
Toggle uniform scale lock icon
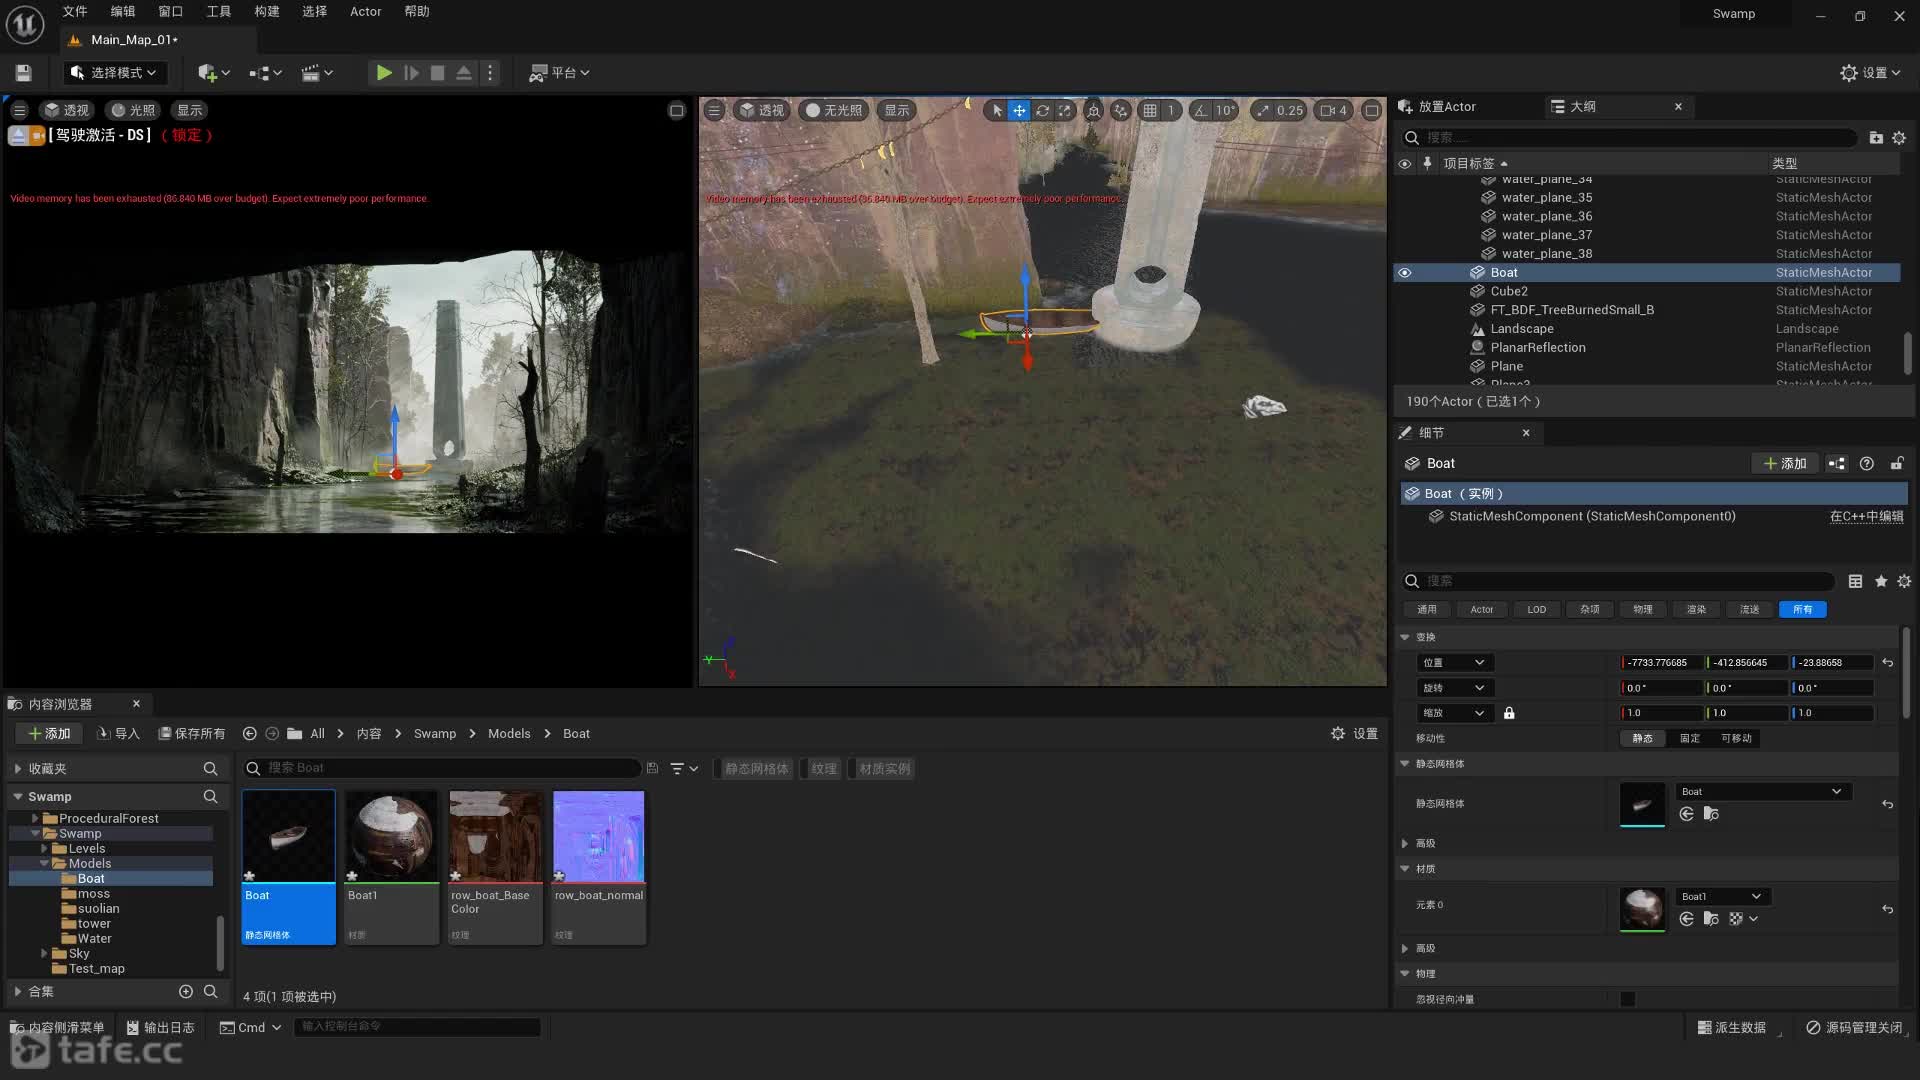(x=1509, y=713)
